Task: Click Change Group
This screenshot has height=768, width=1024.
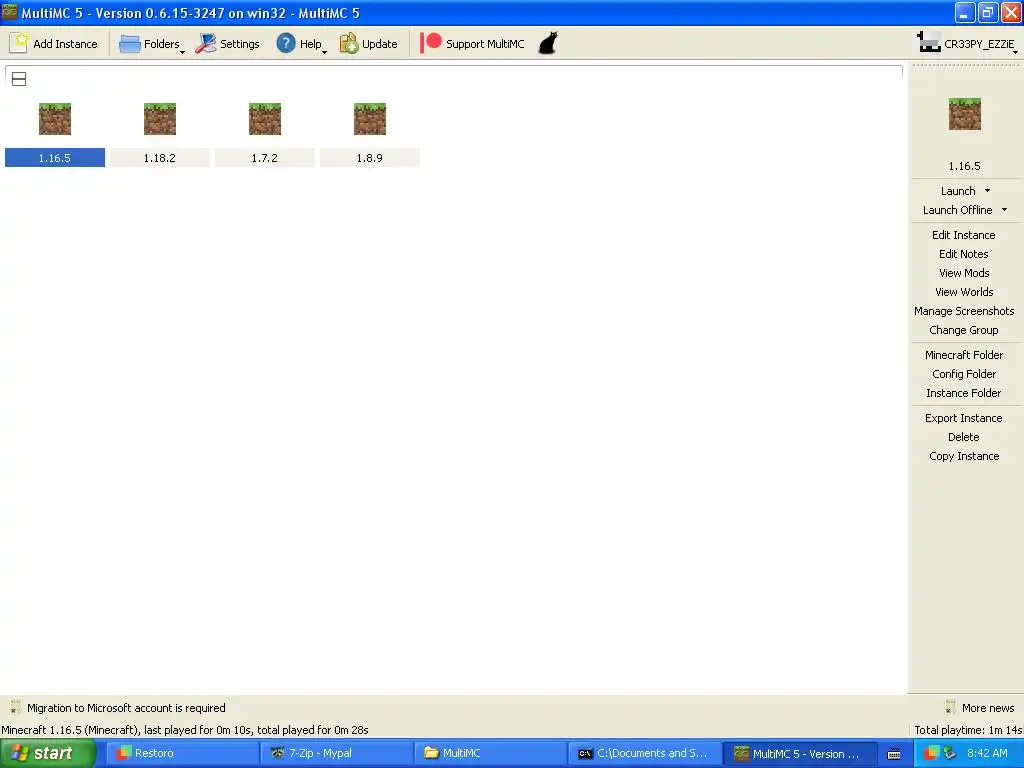Action: coord(964,330)
